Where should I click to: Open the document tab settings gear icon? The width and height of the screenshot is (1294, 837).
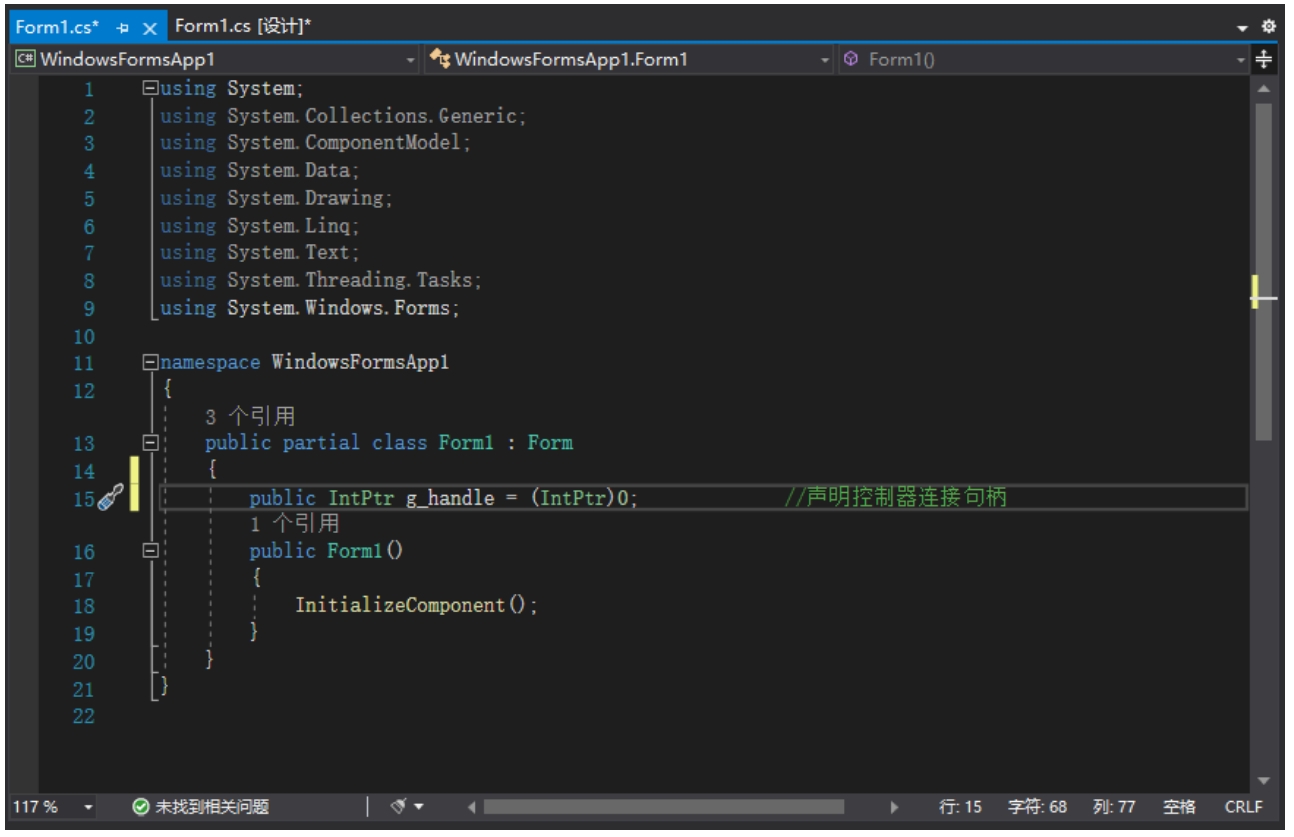tap(1268, 27)
